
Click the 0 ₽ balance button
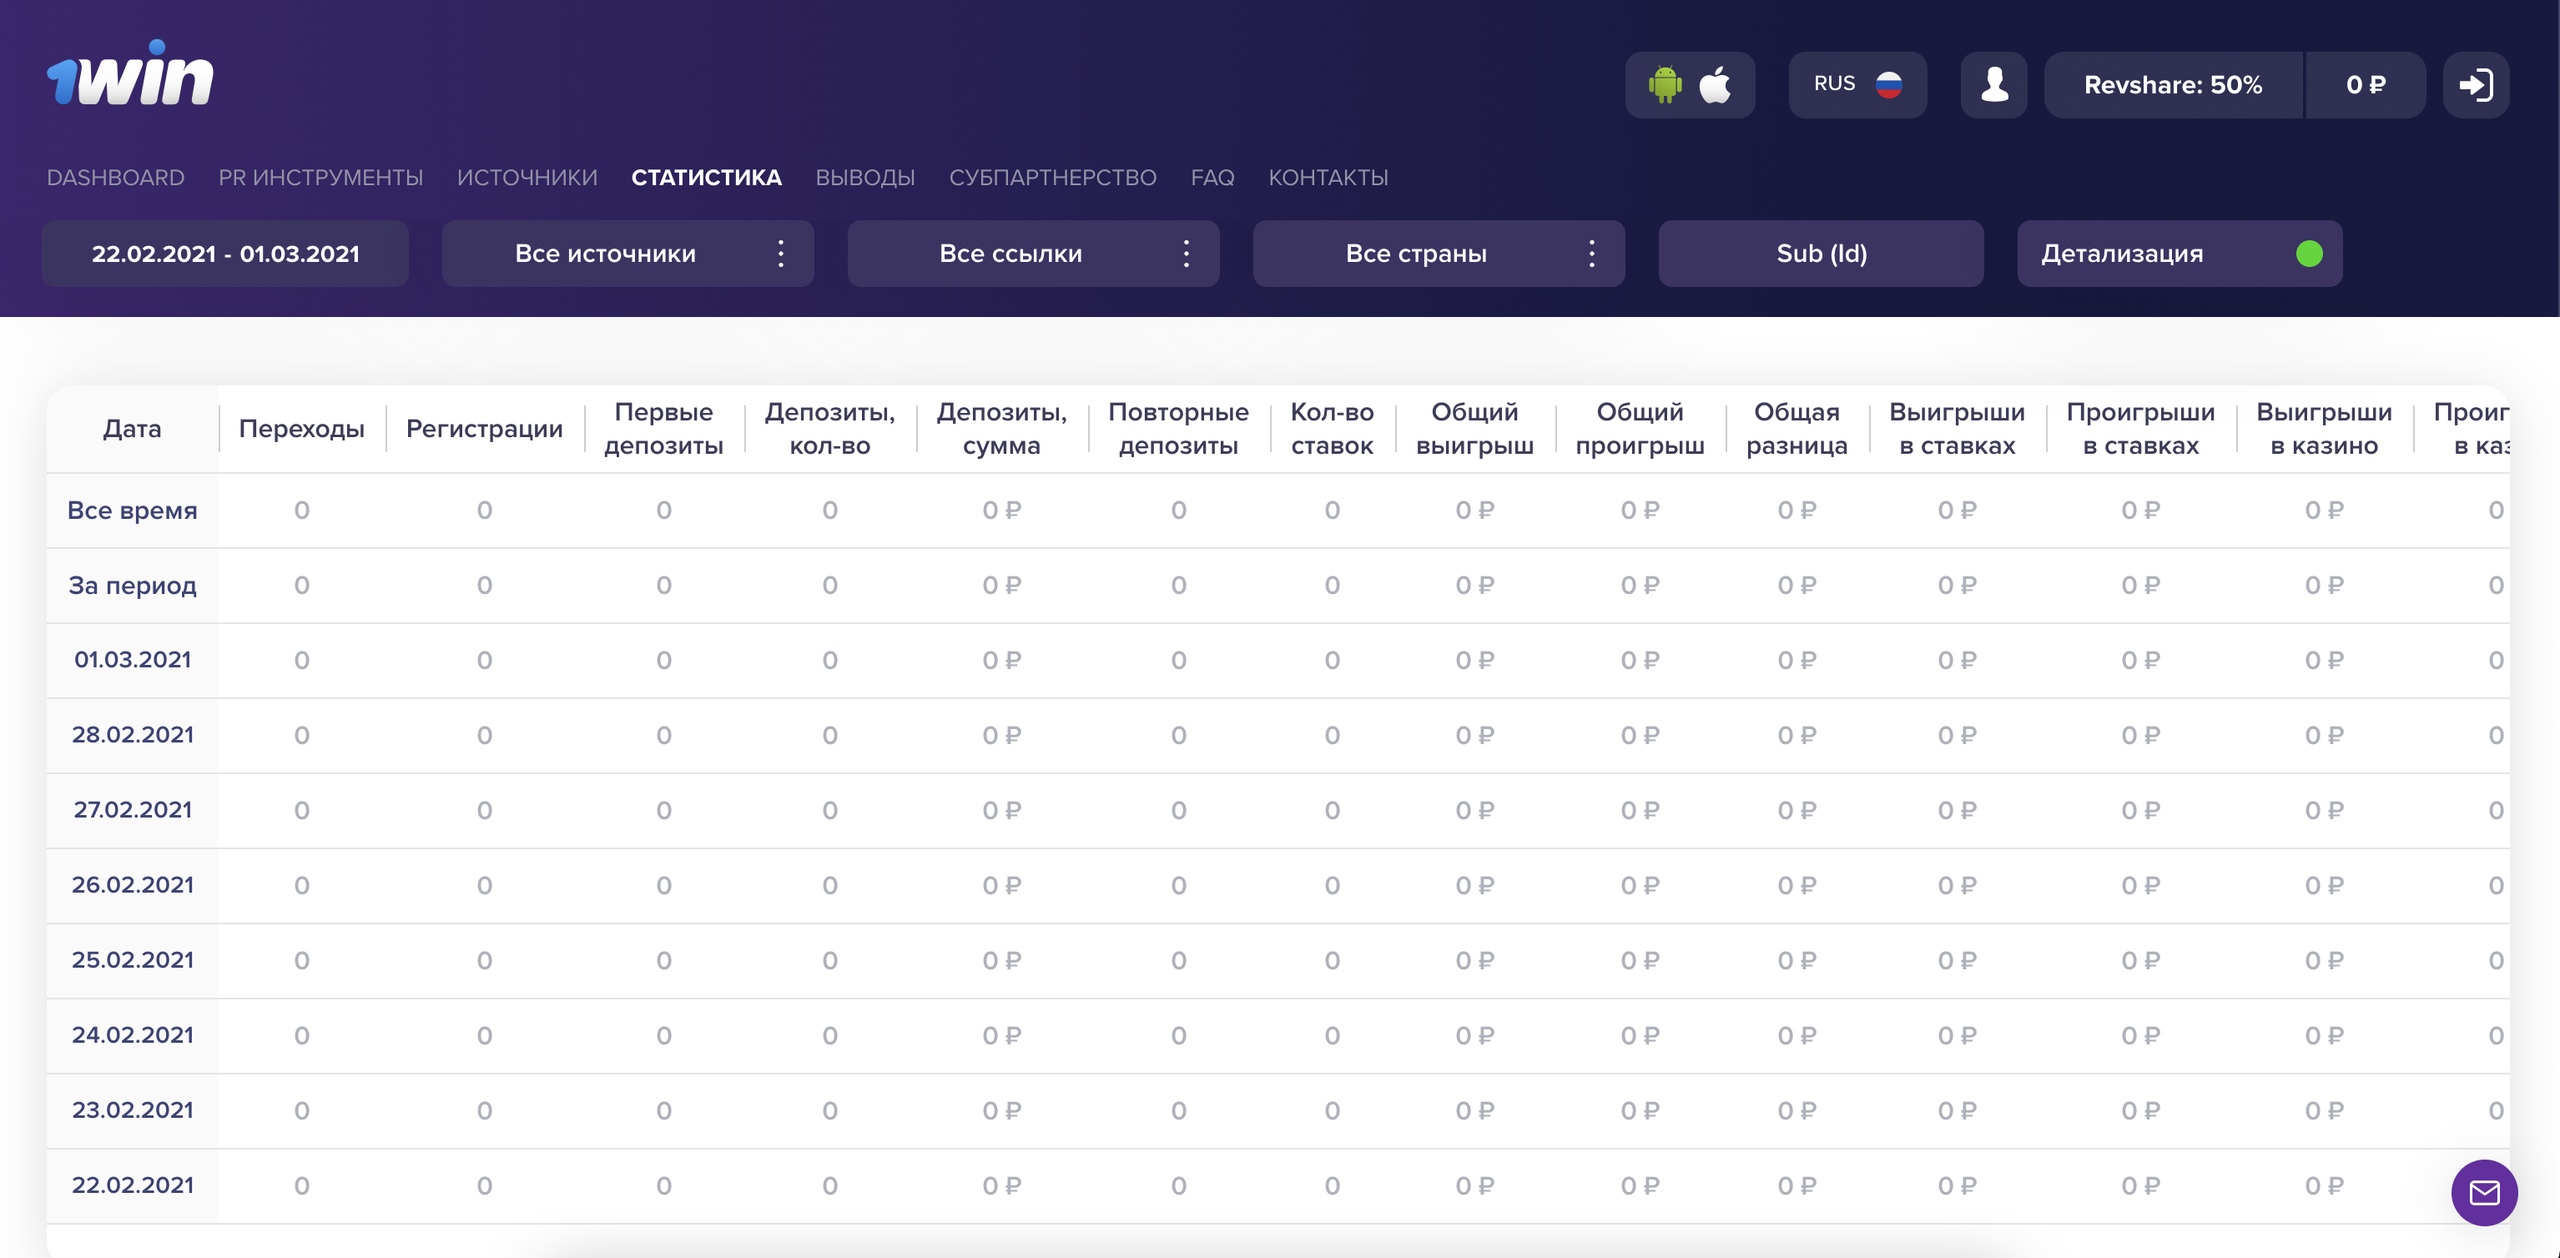click(x=2365, y=85)
